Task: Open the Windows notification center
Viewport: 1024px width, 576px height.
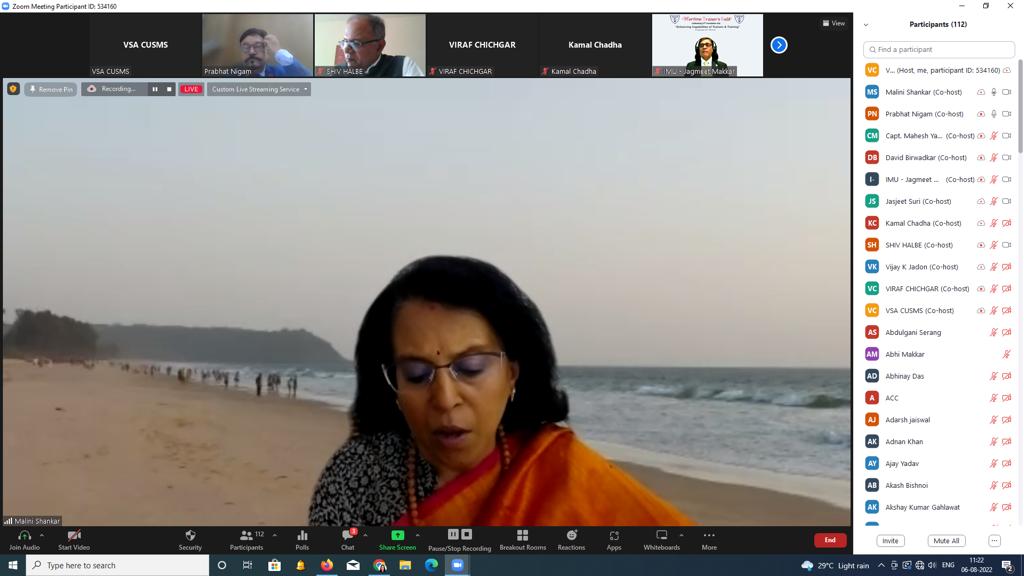Action: tap(1008, 566)
